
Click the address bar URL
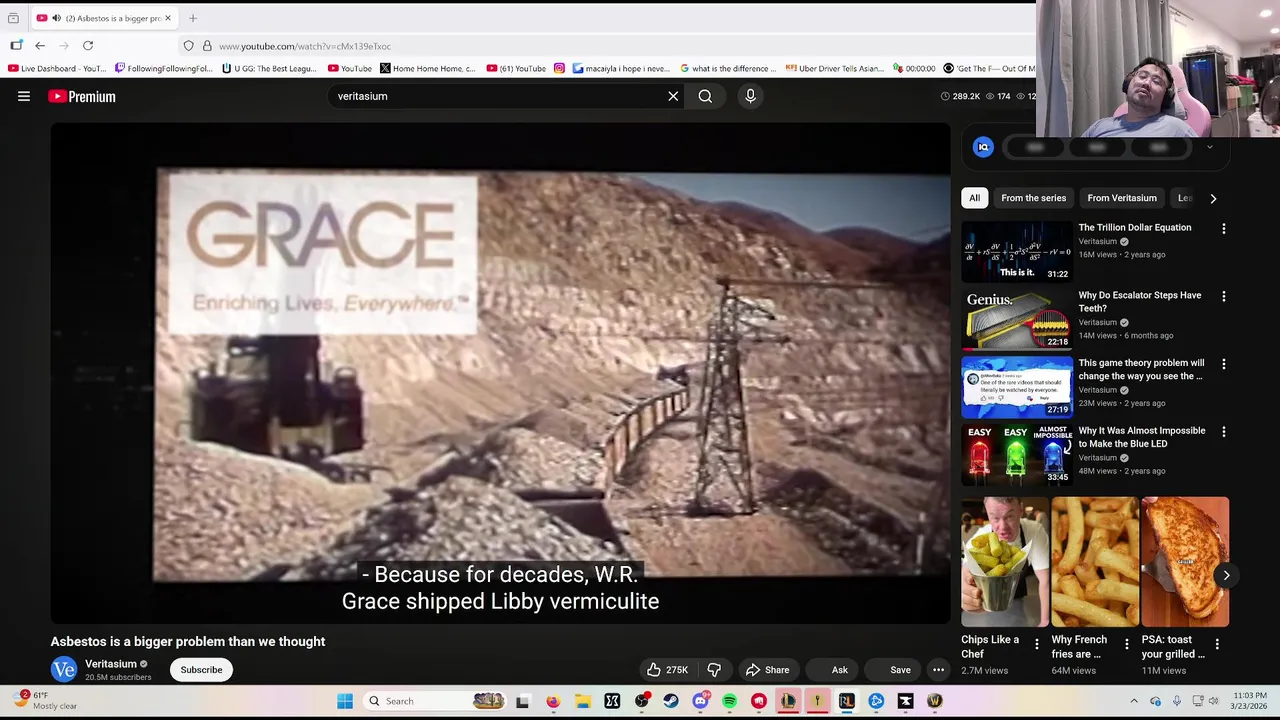tap(305, 46)
